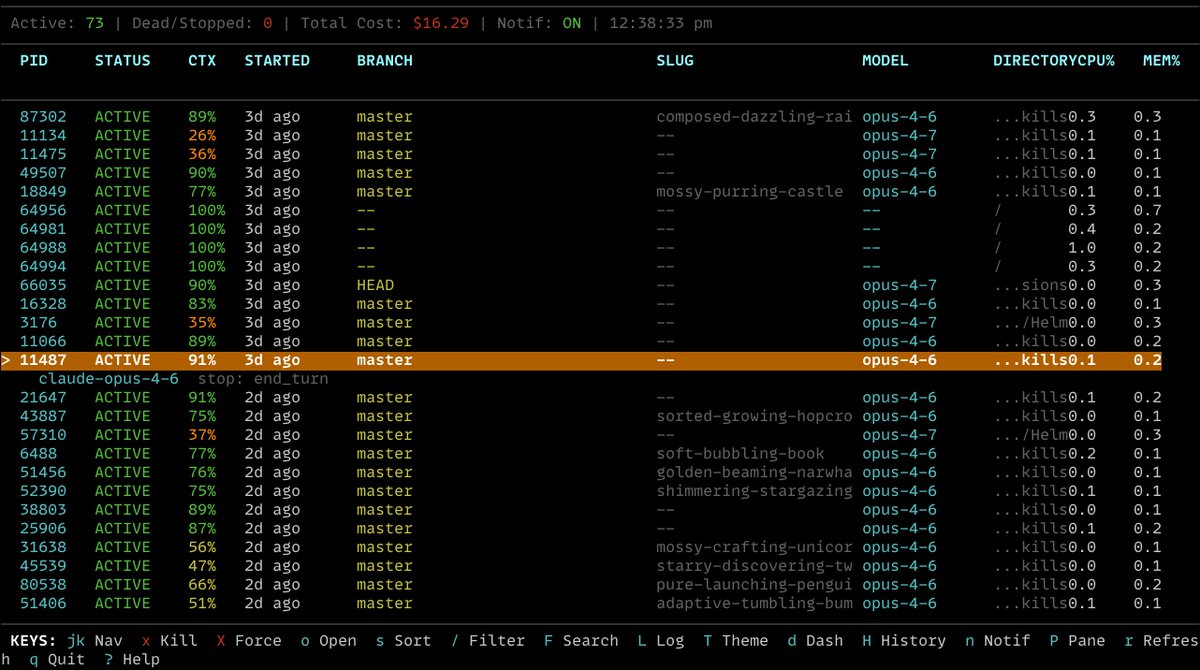Click the Active: 73 counter
This screenshot has width=1200, height=670.
[x=57, y=22]
